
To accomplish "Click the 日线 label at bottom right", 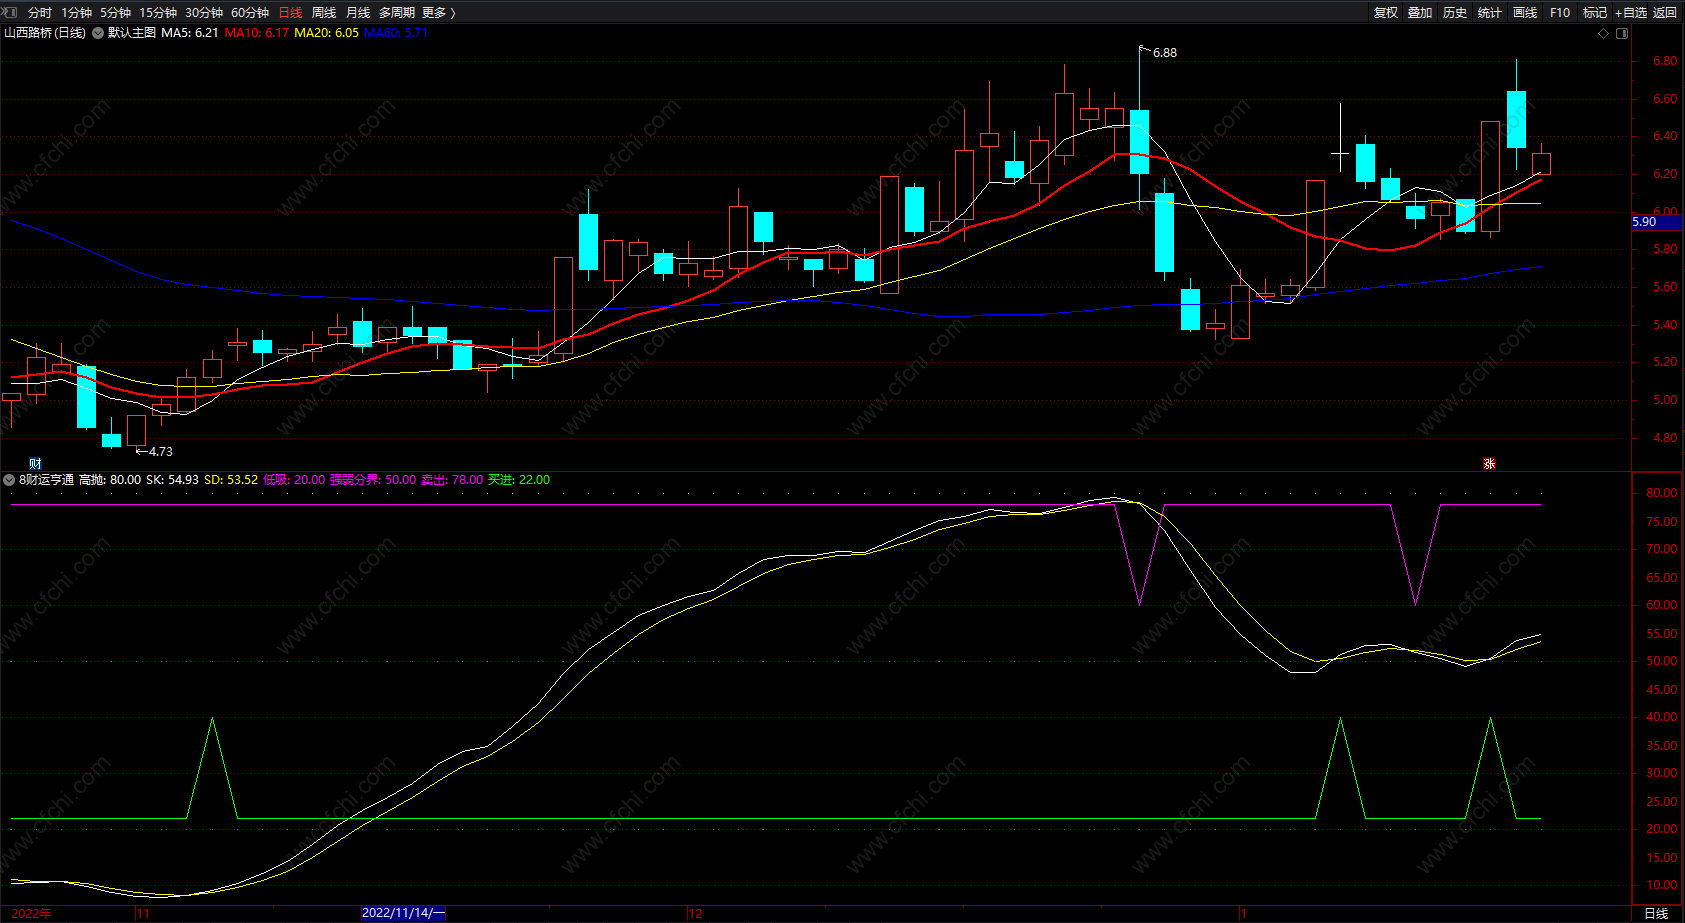I will [1656, 913].
